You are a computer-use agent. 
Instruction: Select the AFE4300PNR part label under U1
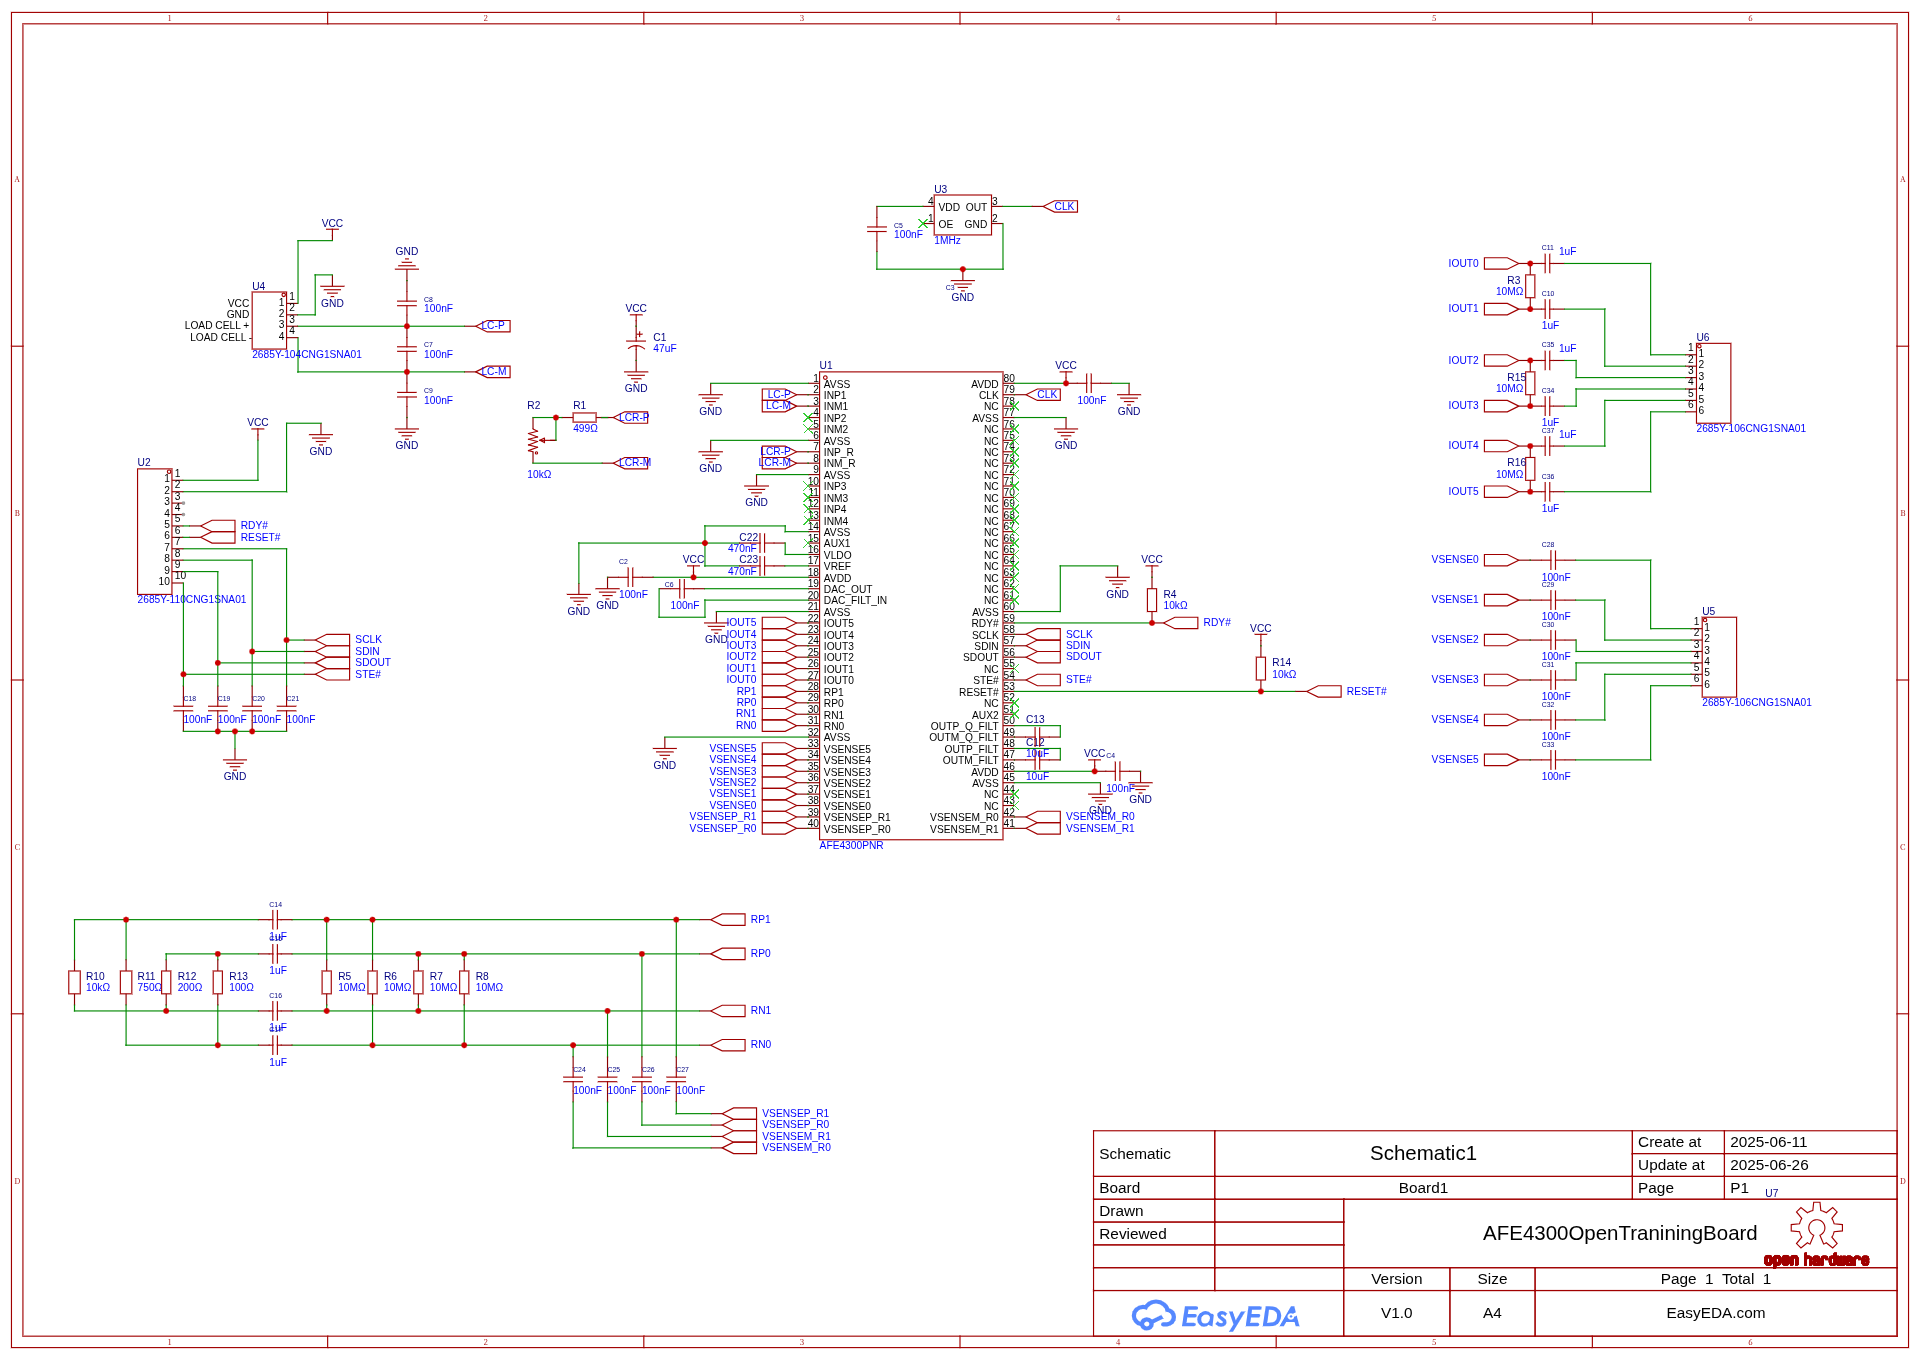click(851, 846)
